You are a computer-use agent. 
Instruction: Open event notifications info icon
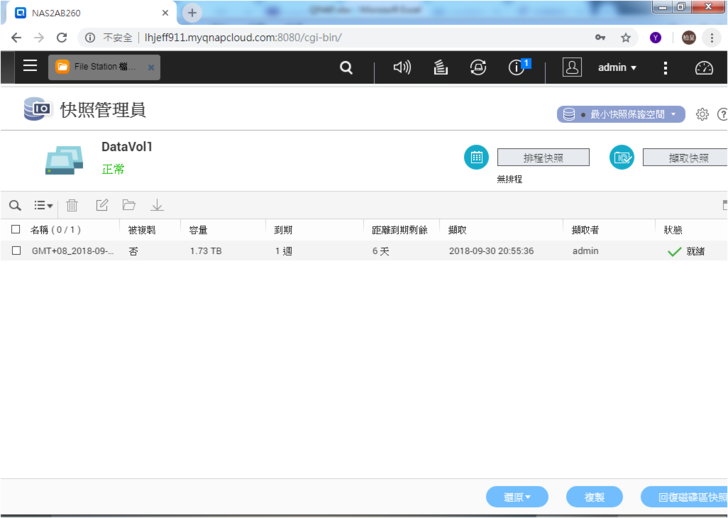(x=517, y=68)
